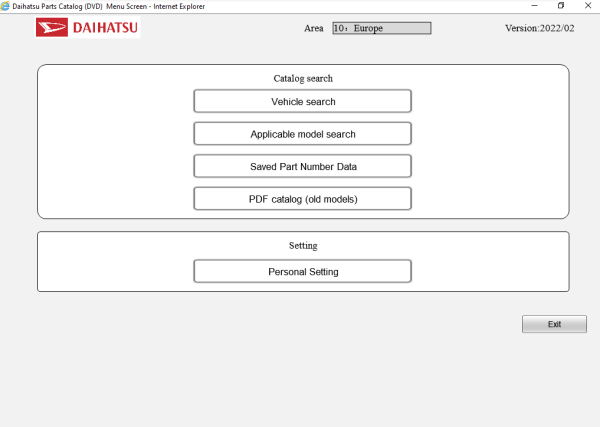
Task: Click the 'Catalog search' heading
Action: pos(303,78)
